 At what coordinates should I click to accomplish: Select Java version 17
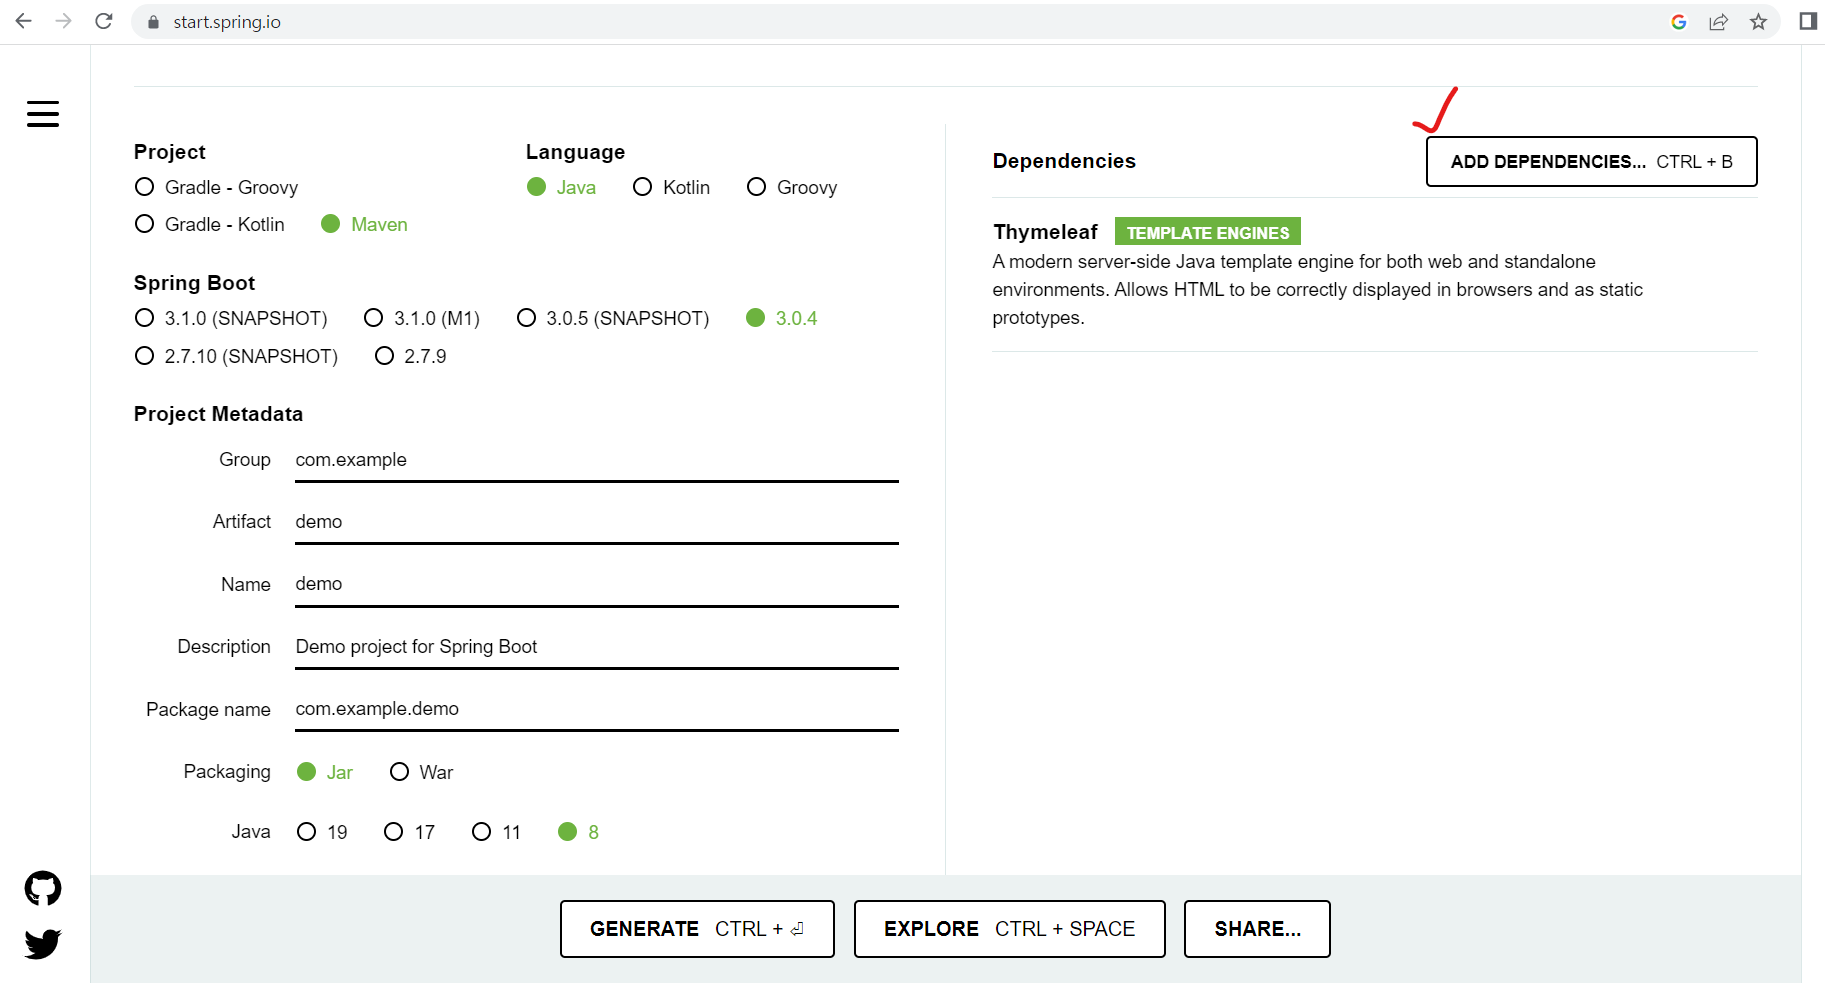(410, 832)
